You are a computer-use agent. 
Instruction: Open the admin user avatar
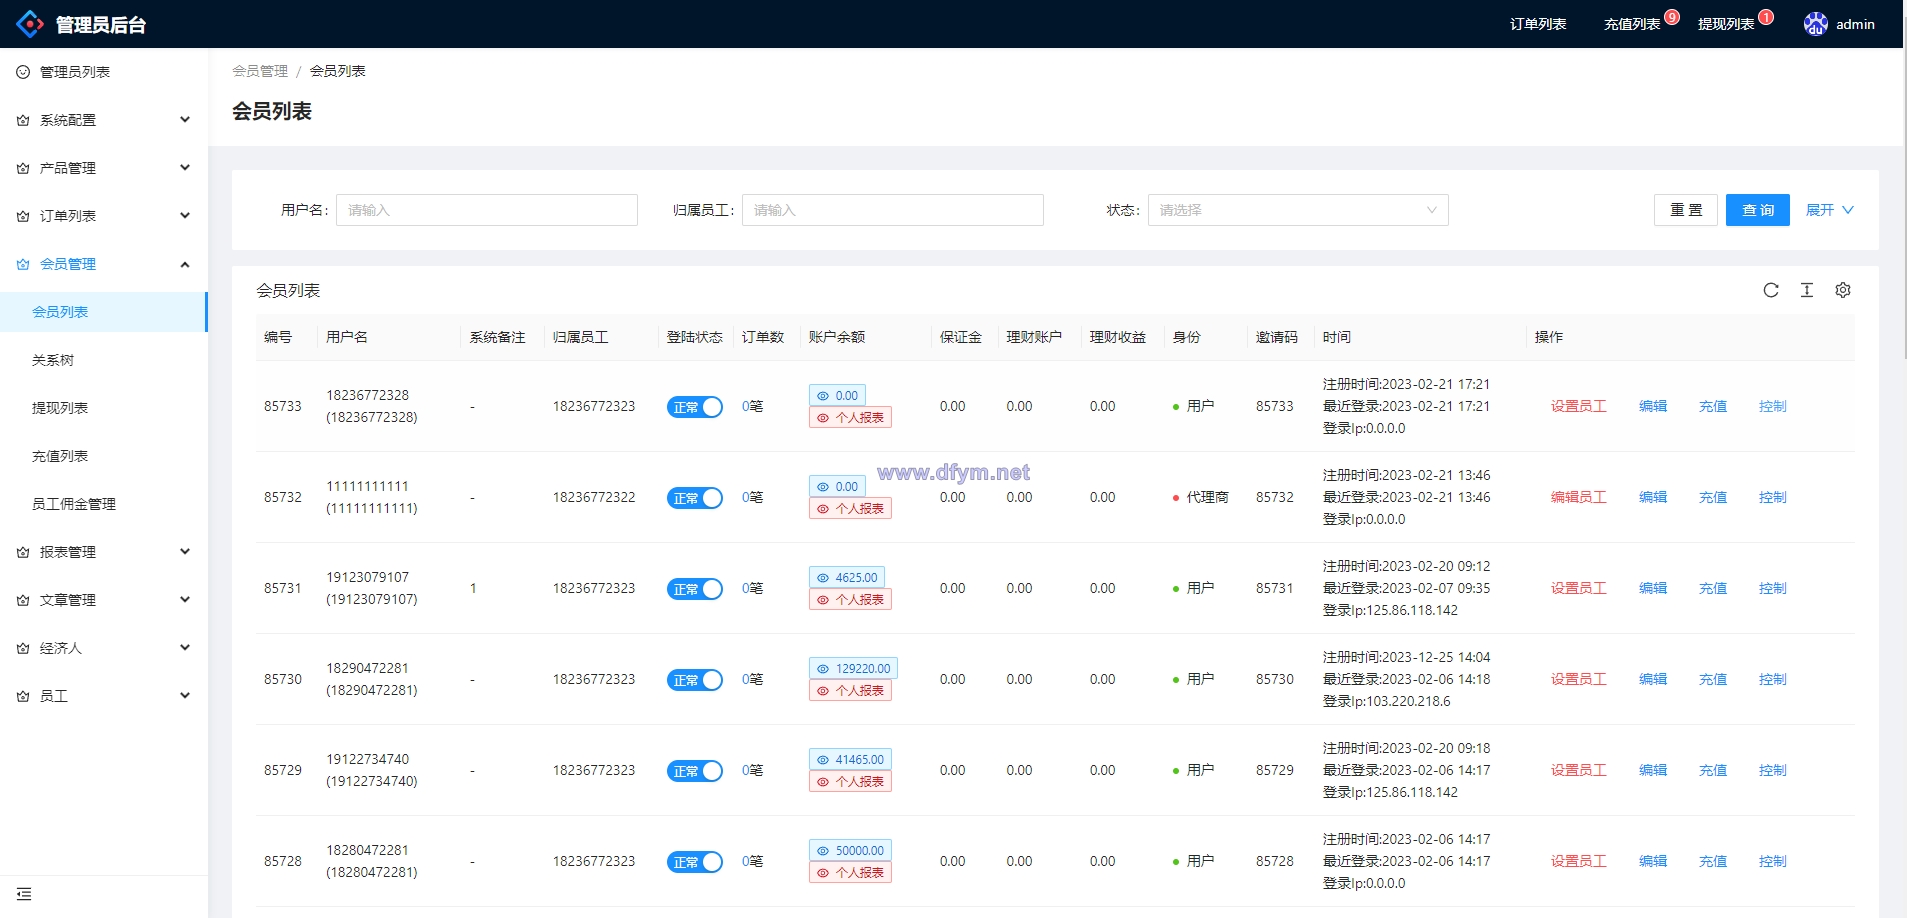pos(1816,24)
